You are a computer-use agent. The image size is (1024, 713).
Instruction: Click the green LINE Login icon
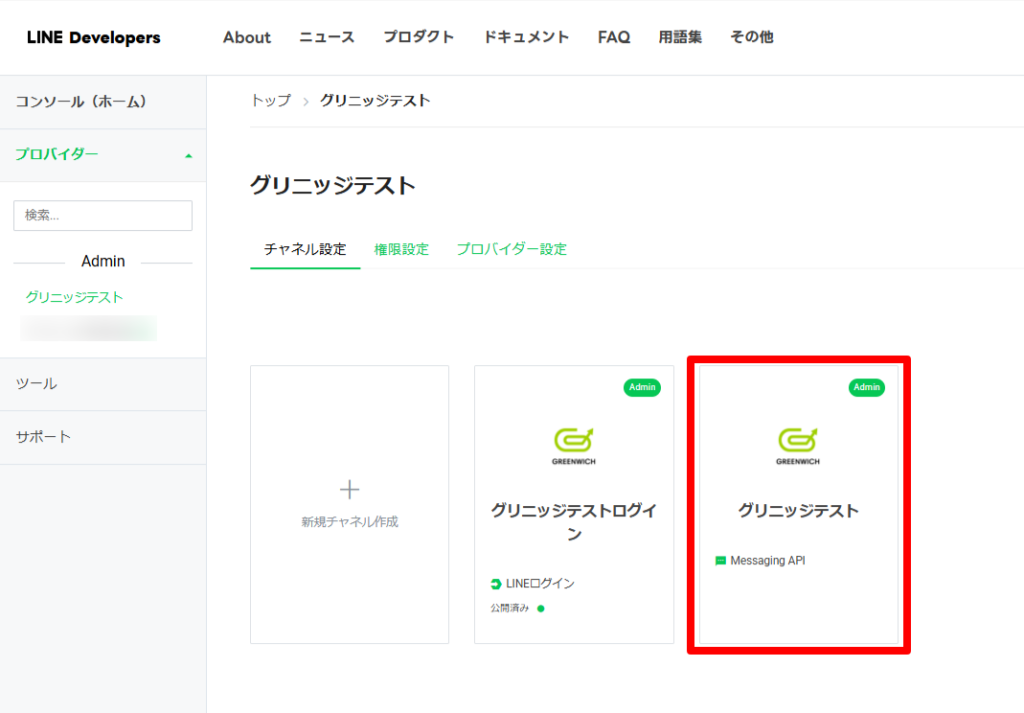pos(496,584)
